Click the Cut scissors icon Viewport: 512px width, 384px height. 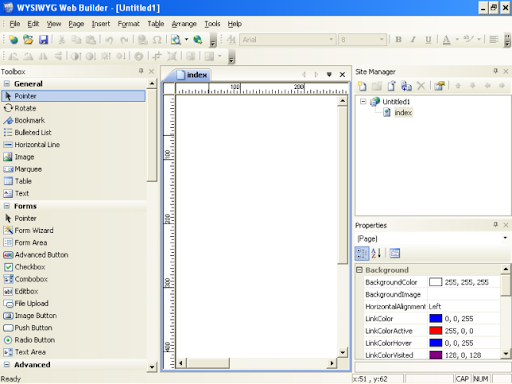point(61,40)
